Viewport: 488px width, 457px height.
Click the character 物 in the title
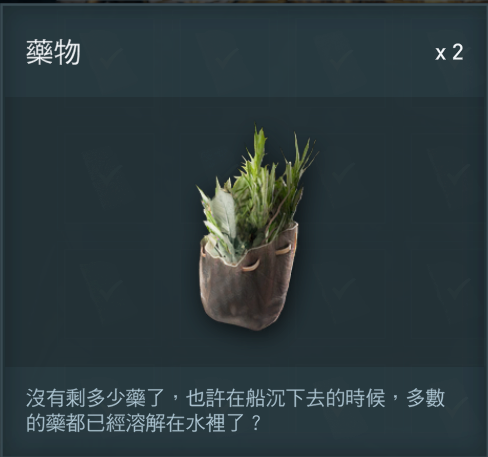(x=67, y=53)
